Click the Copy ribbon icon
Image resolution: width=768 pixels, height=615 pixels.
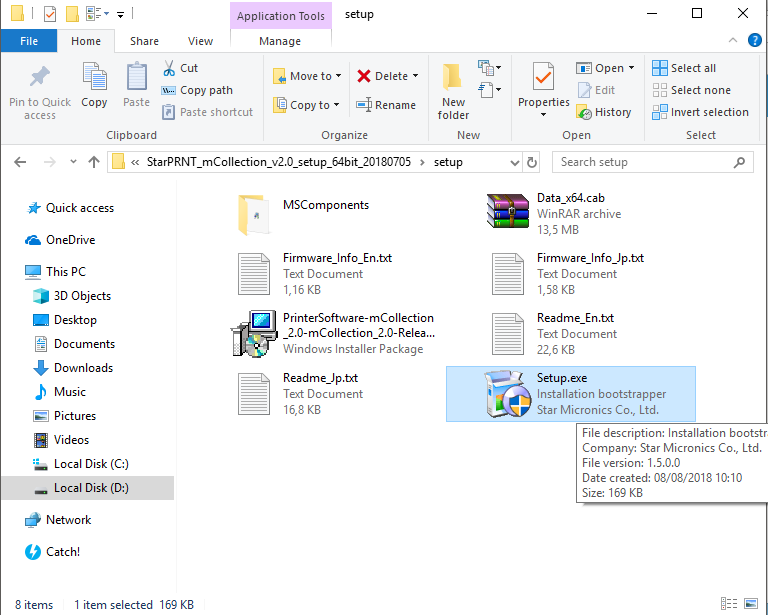94,76
